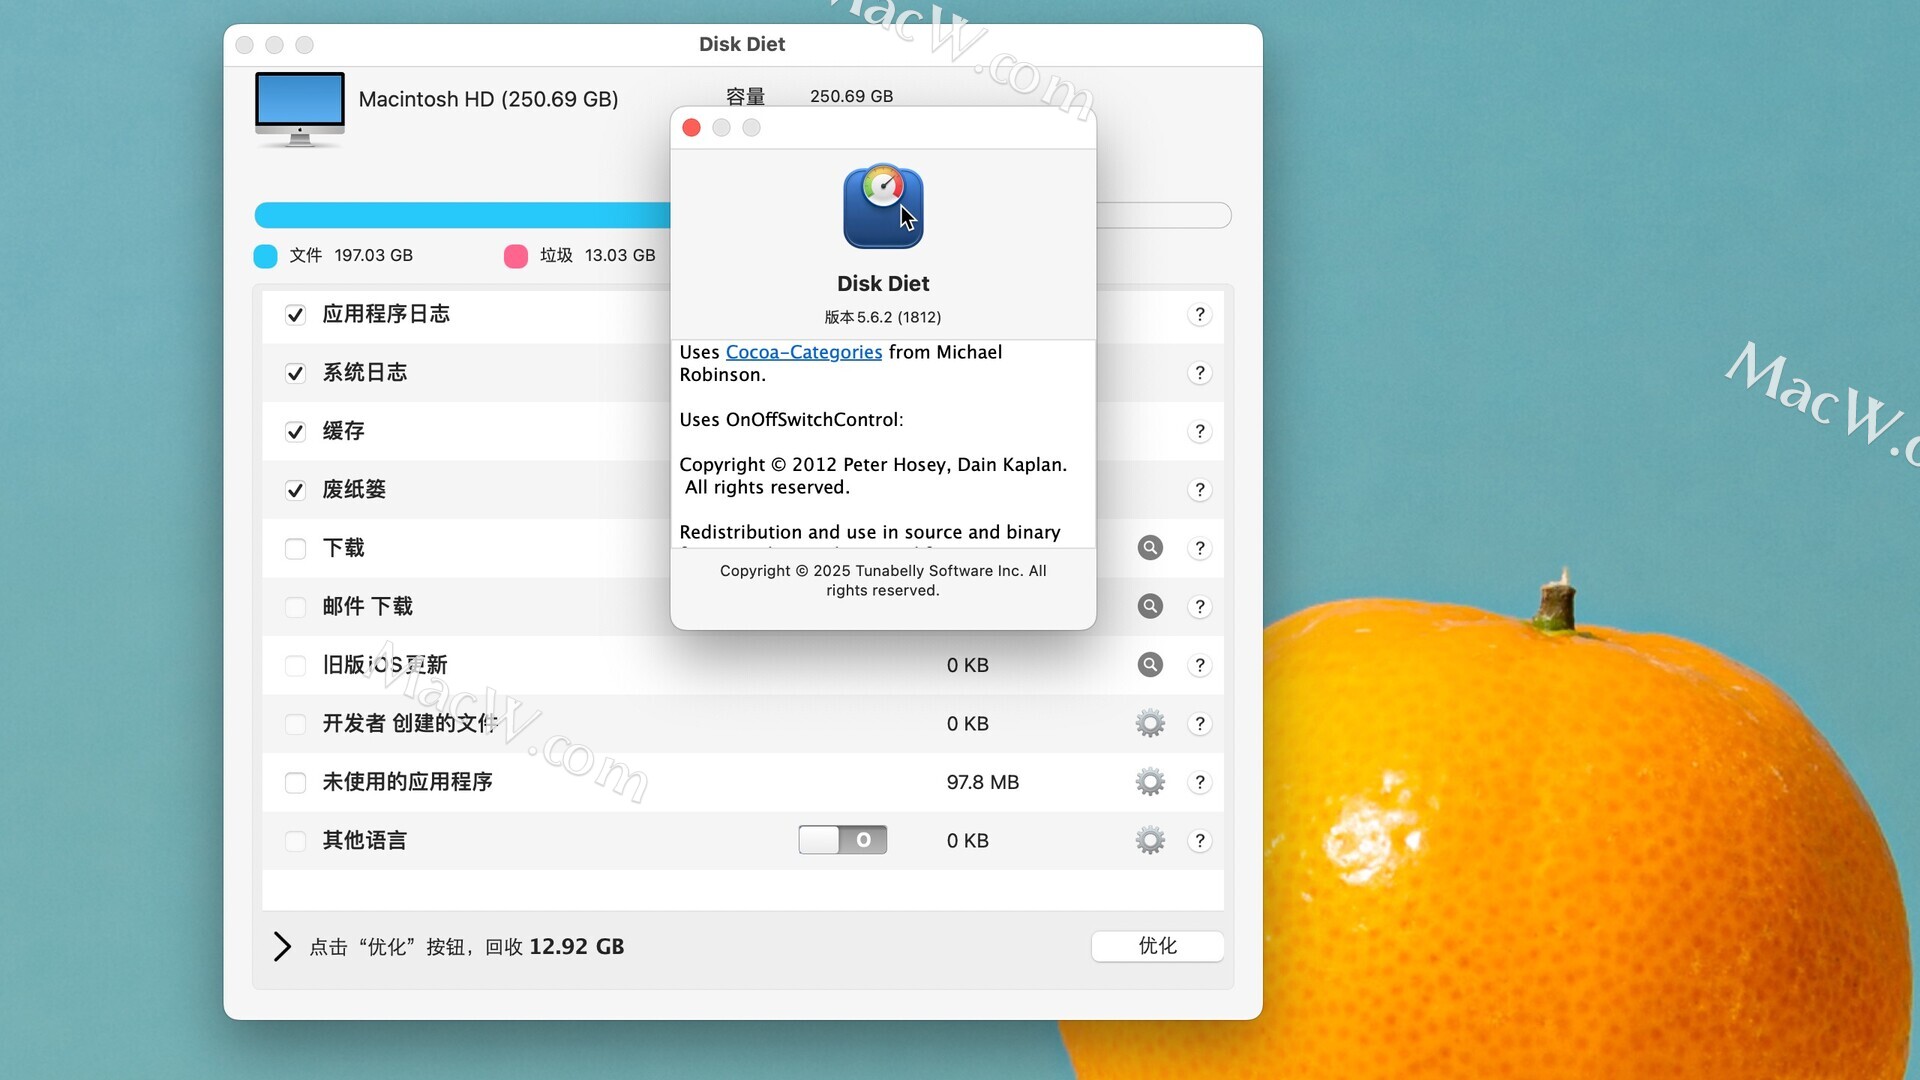This screenshot has height=1080, width=1920.
Task: Open gear settings for 开发者 创建的文件
Action: tap(1150, 723)
